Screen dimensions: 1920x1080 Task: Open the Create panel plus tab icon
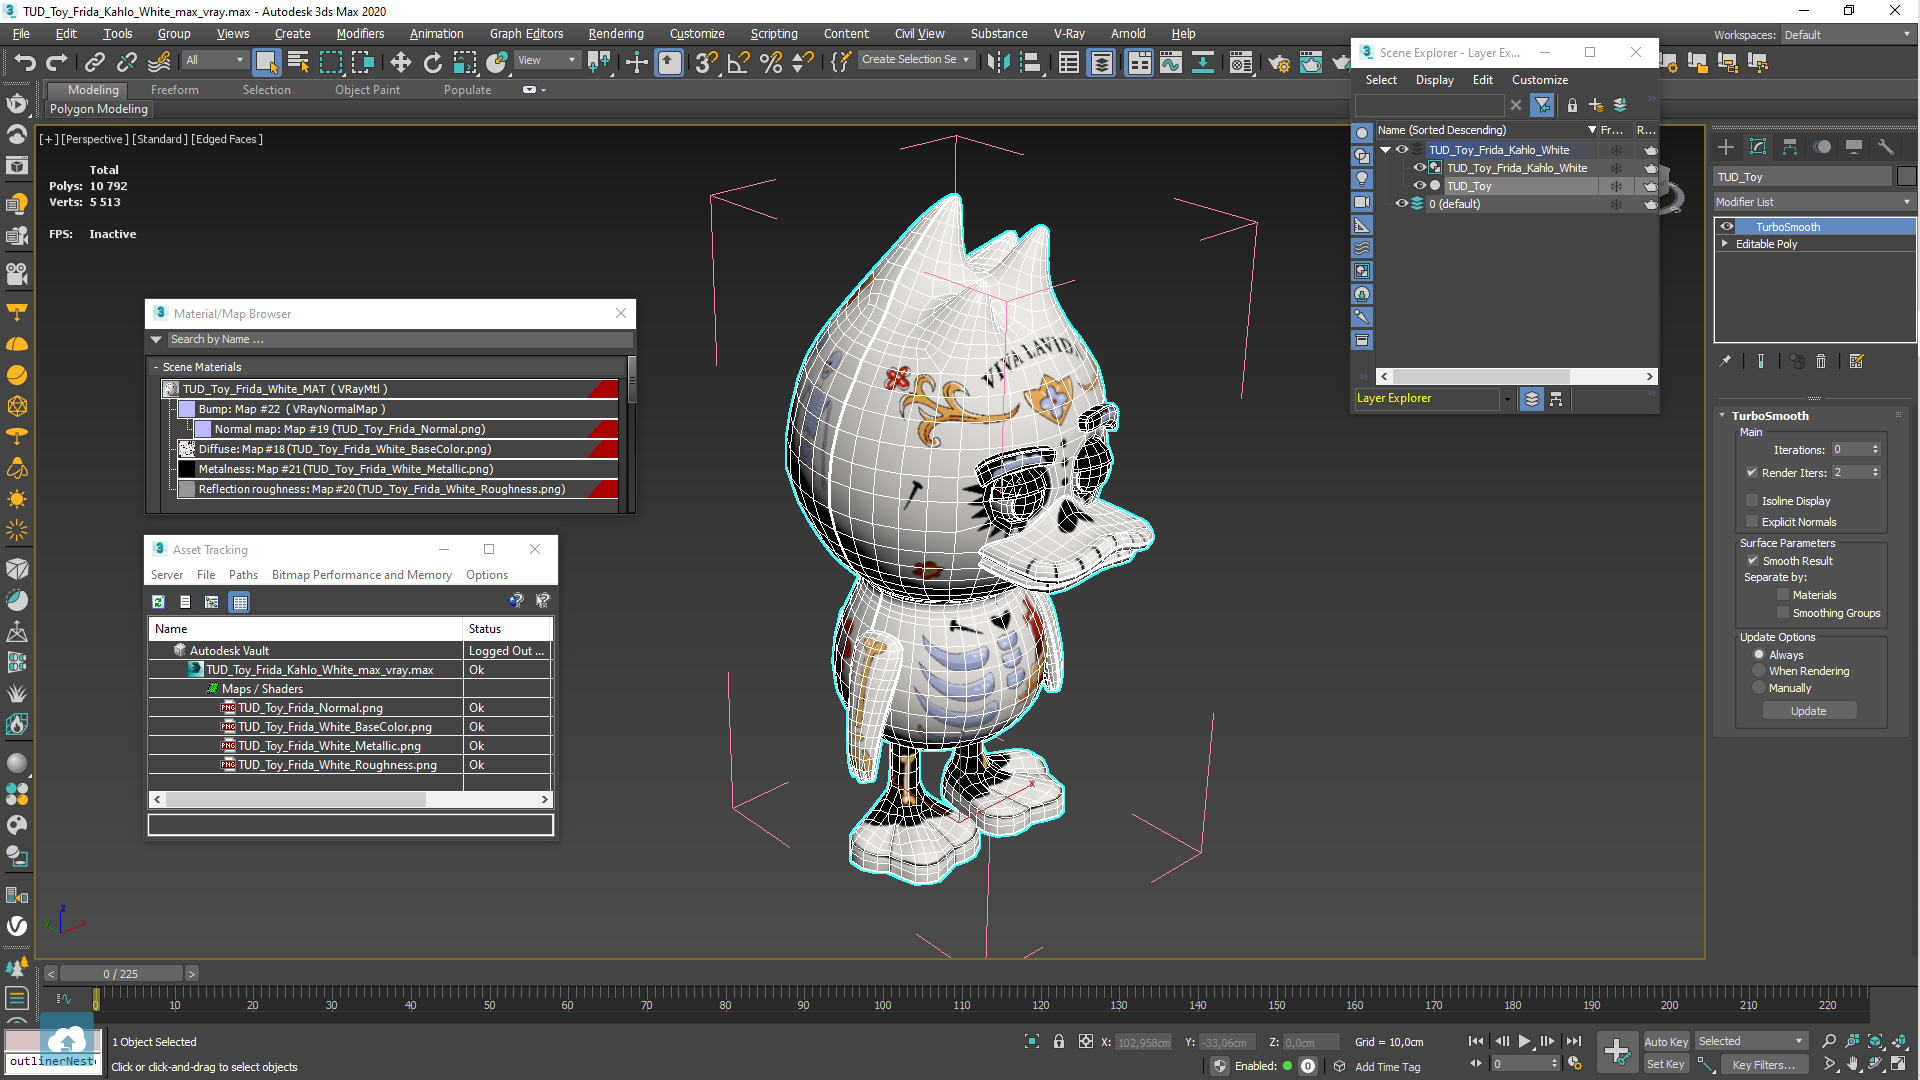[1726, 147]
